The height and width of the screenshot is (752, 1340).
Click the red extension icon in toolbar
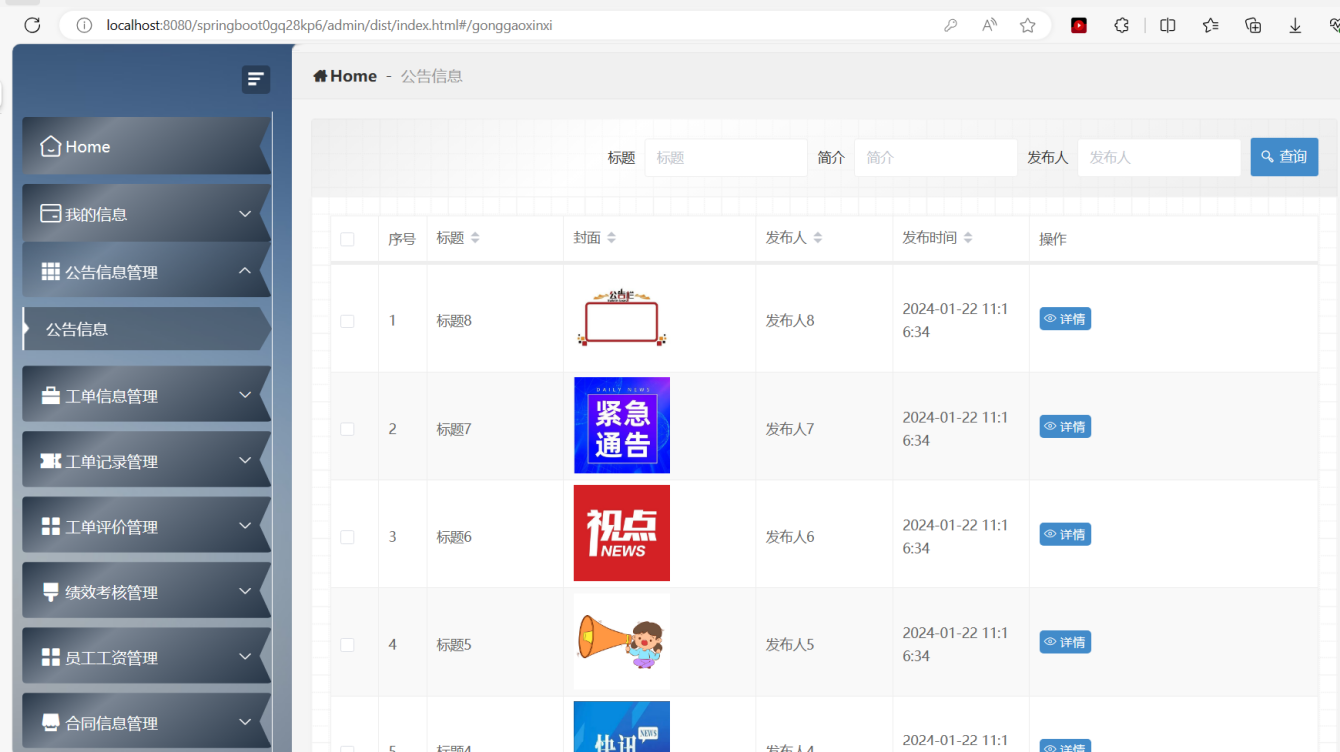1079,25
